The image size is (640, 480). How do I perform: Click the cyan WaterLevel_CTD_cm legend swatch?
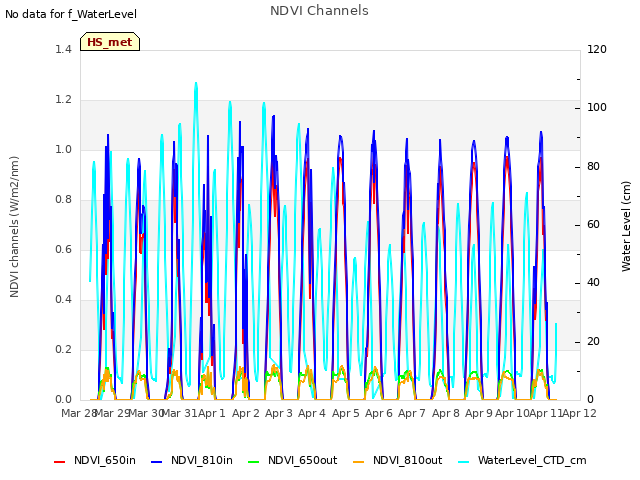[x=464, y=462]
